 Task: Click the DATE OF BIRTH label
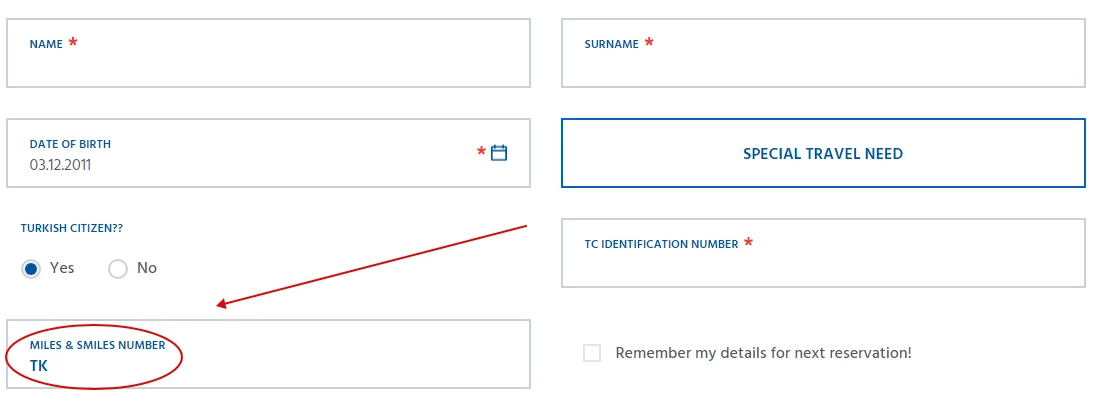point(70,144)
